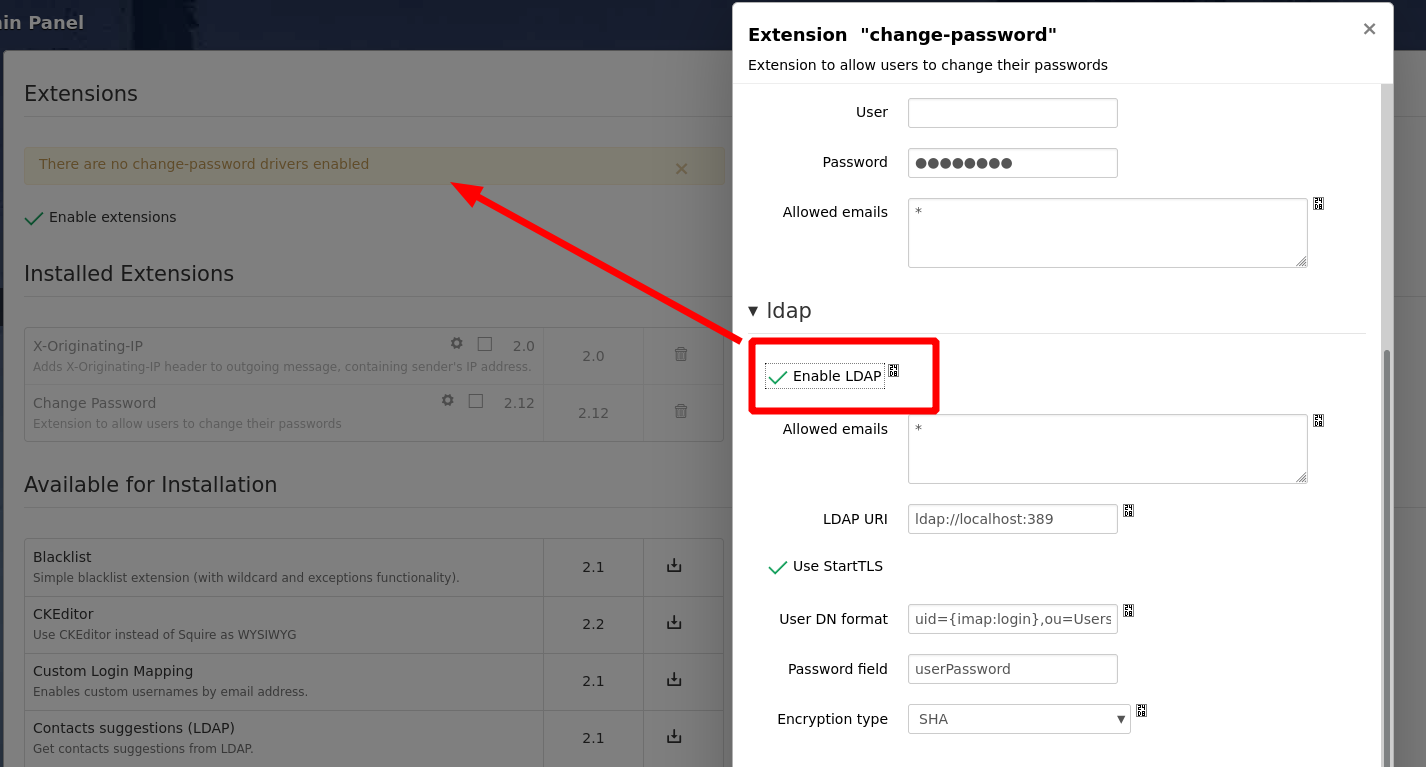The image size is (1426, 767).
Task: Dismiss the no change-password drivers warning
Action: 681,168
